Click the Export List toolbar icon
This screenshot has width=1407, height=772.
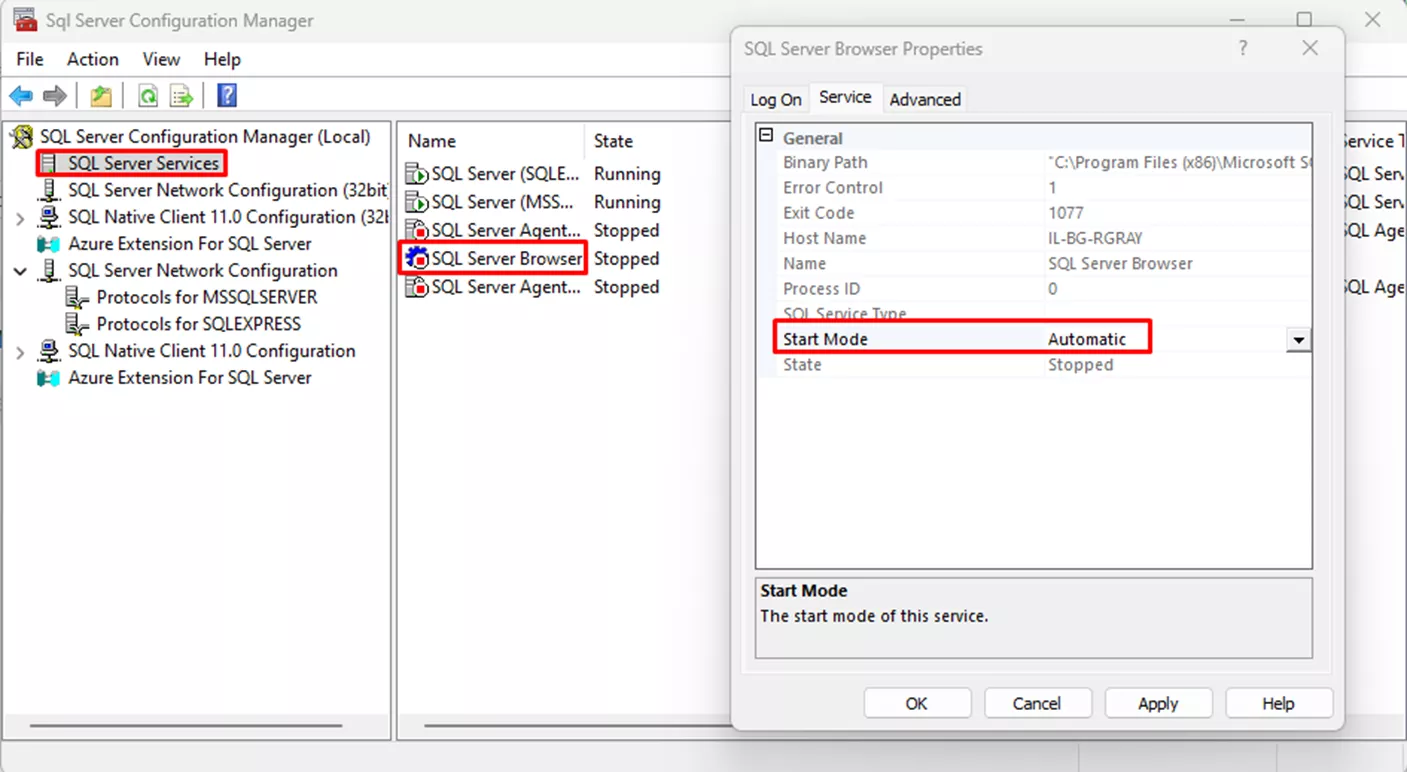click(x=181, y=96)
